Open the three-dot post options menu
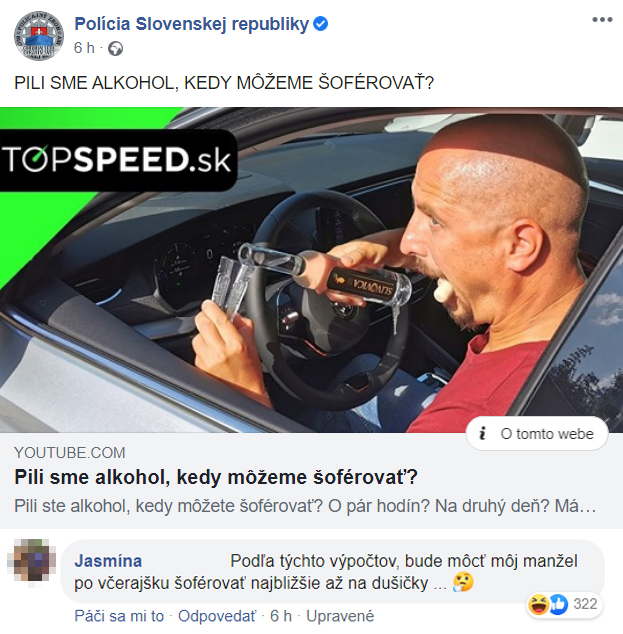623x634 pixels. 602,19
